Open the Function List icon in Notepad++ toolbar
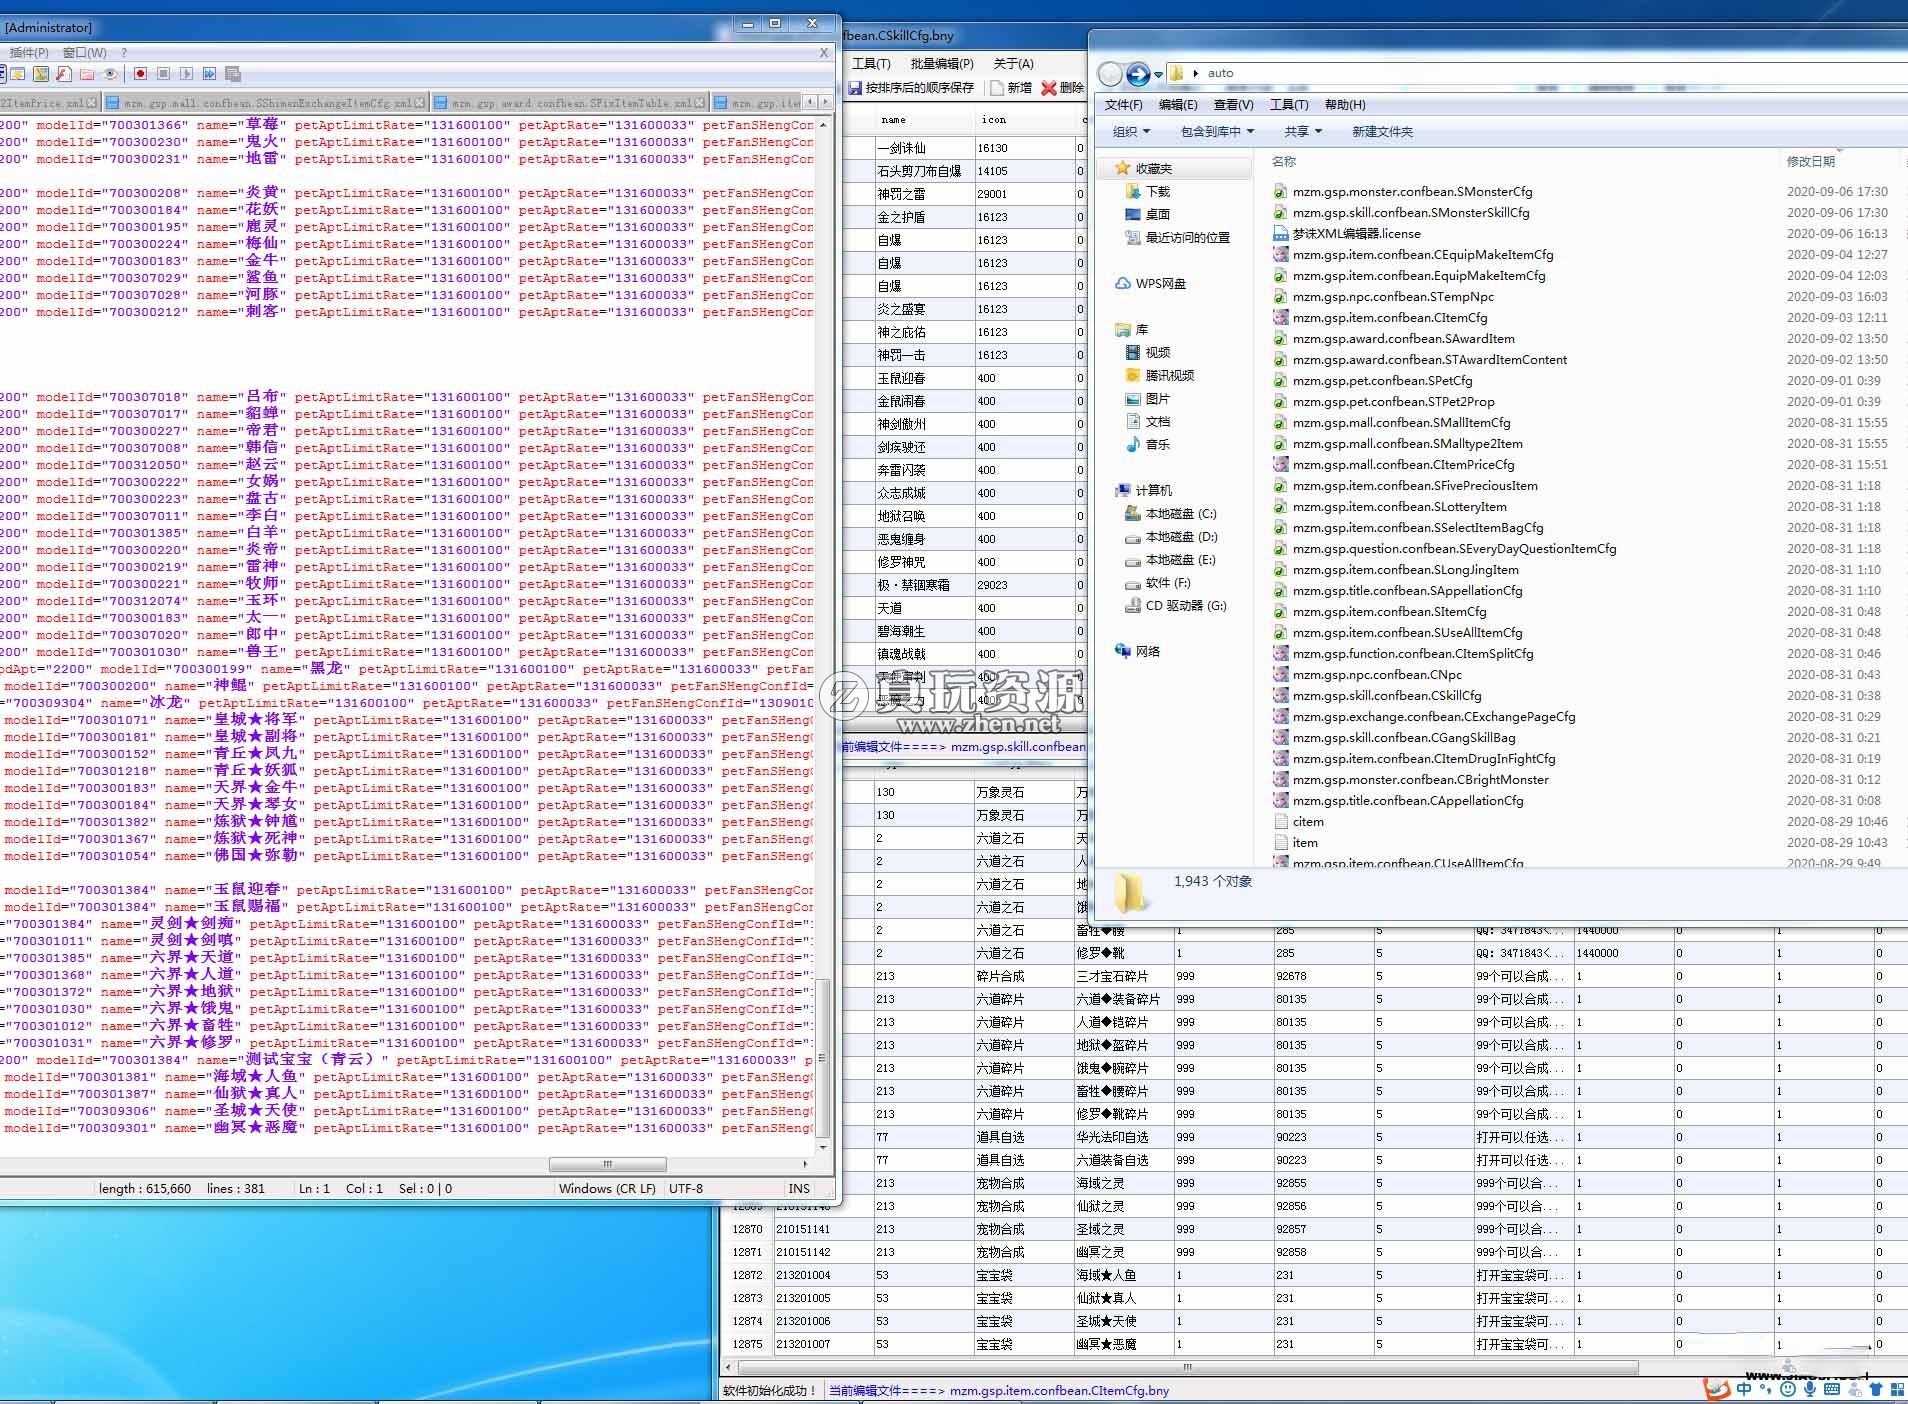 coord(64,74)
